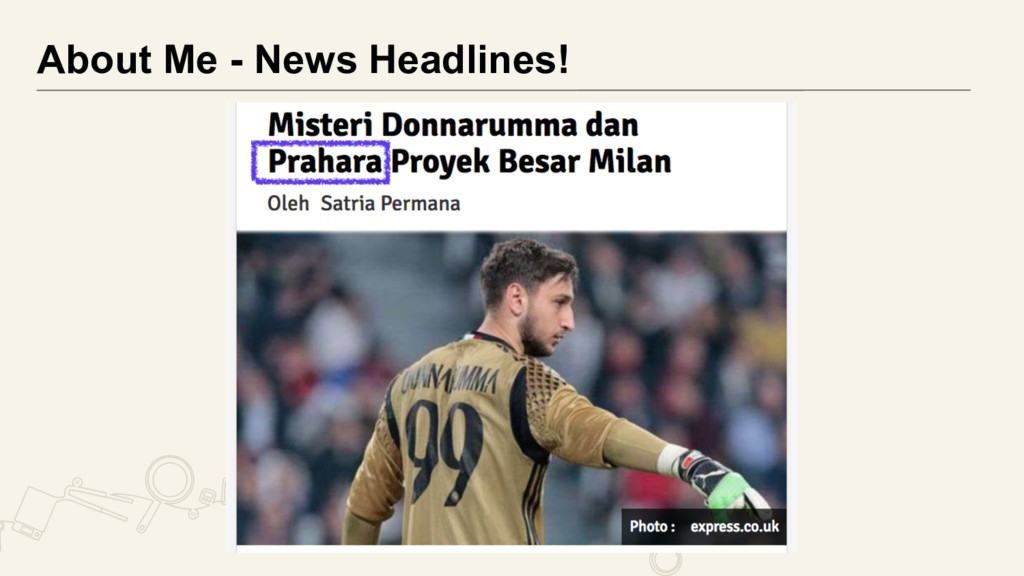The height and width of the screenshot is (576, 1024).
Task: Click the faint camera-shaped sketch at bottom-left
Action: tap(33, 513)
